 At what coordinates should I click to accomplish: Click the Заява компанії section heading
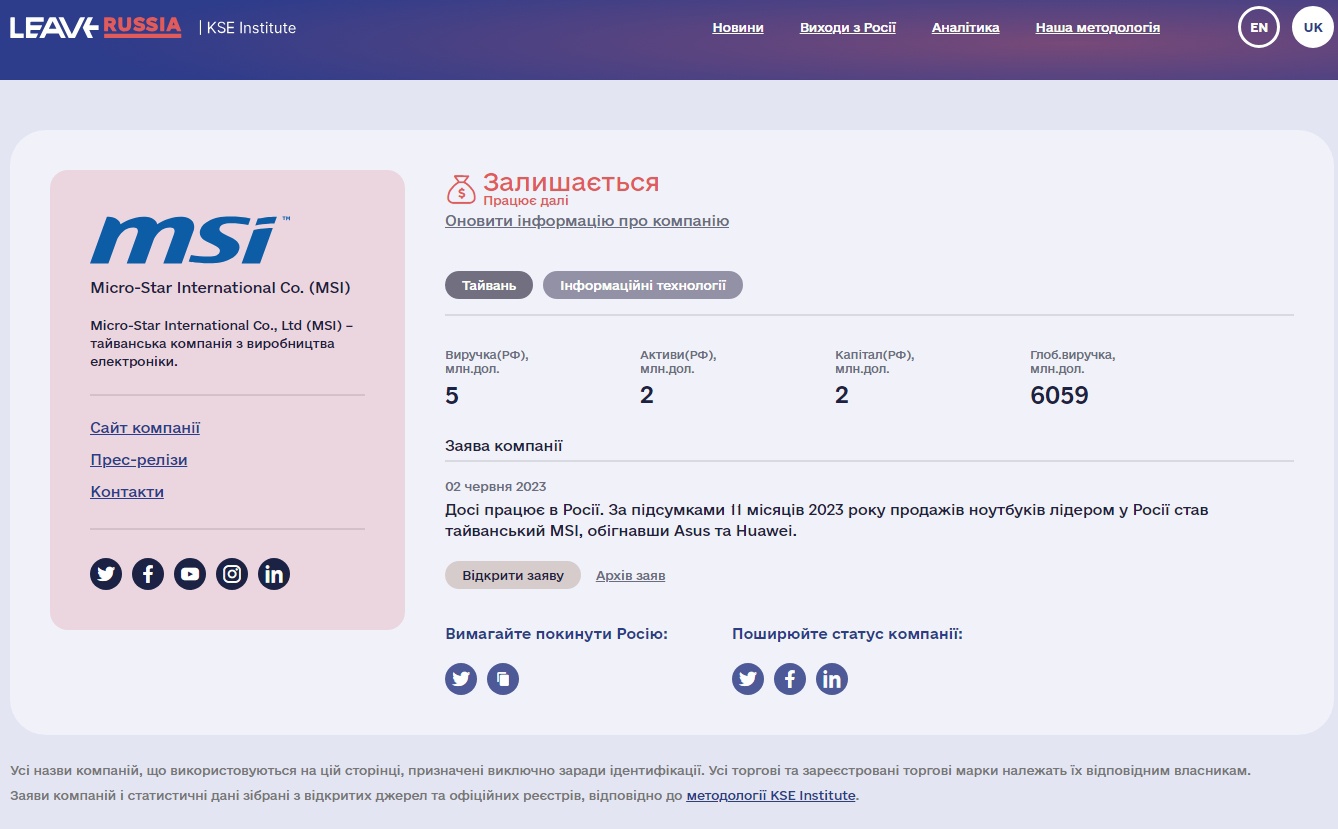504,446
